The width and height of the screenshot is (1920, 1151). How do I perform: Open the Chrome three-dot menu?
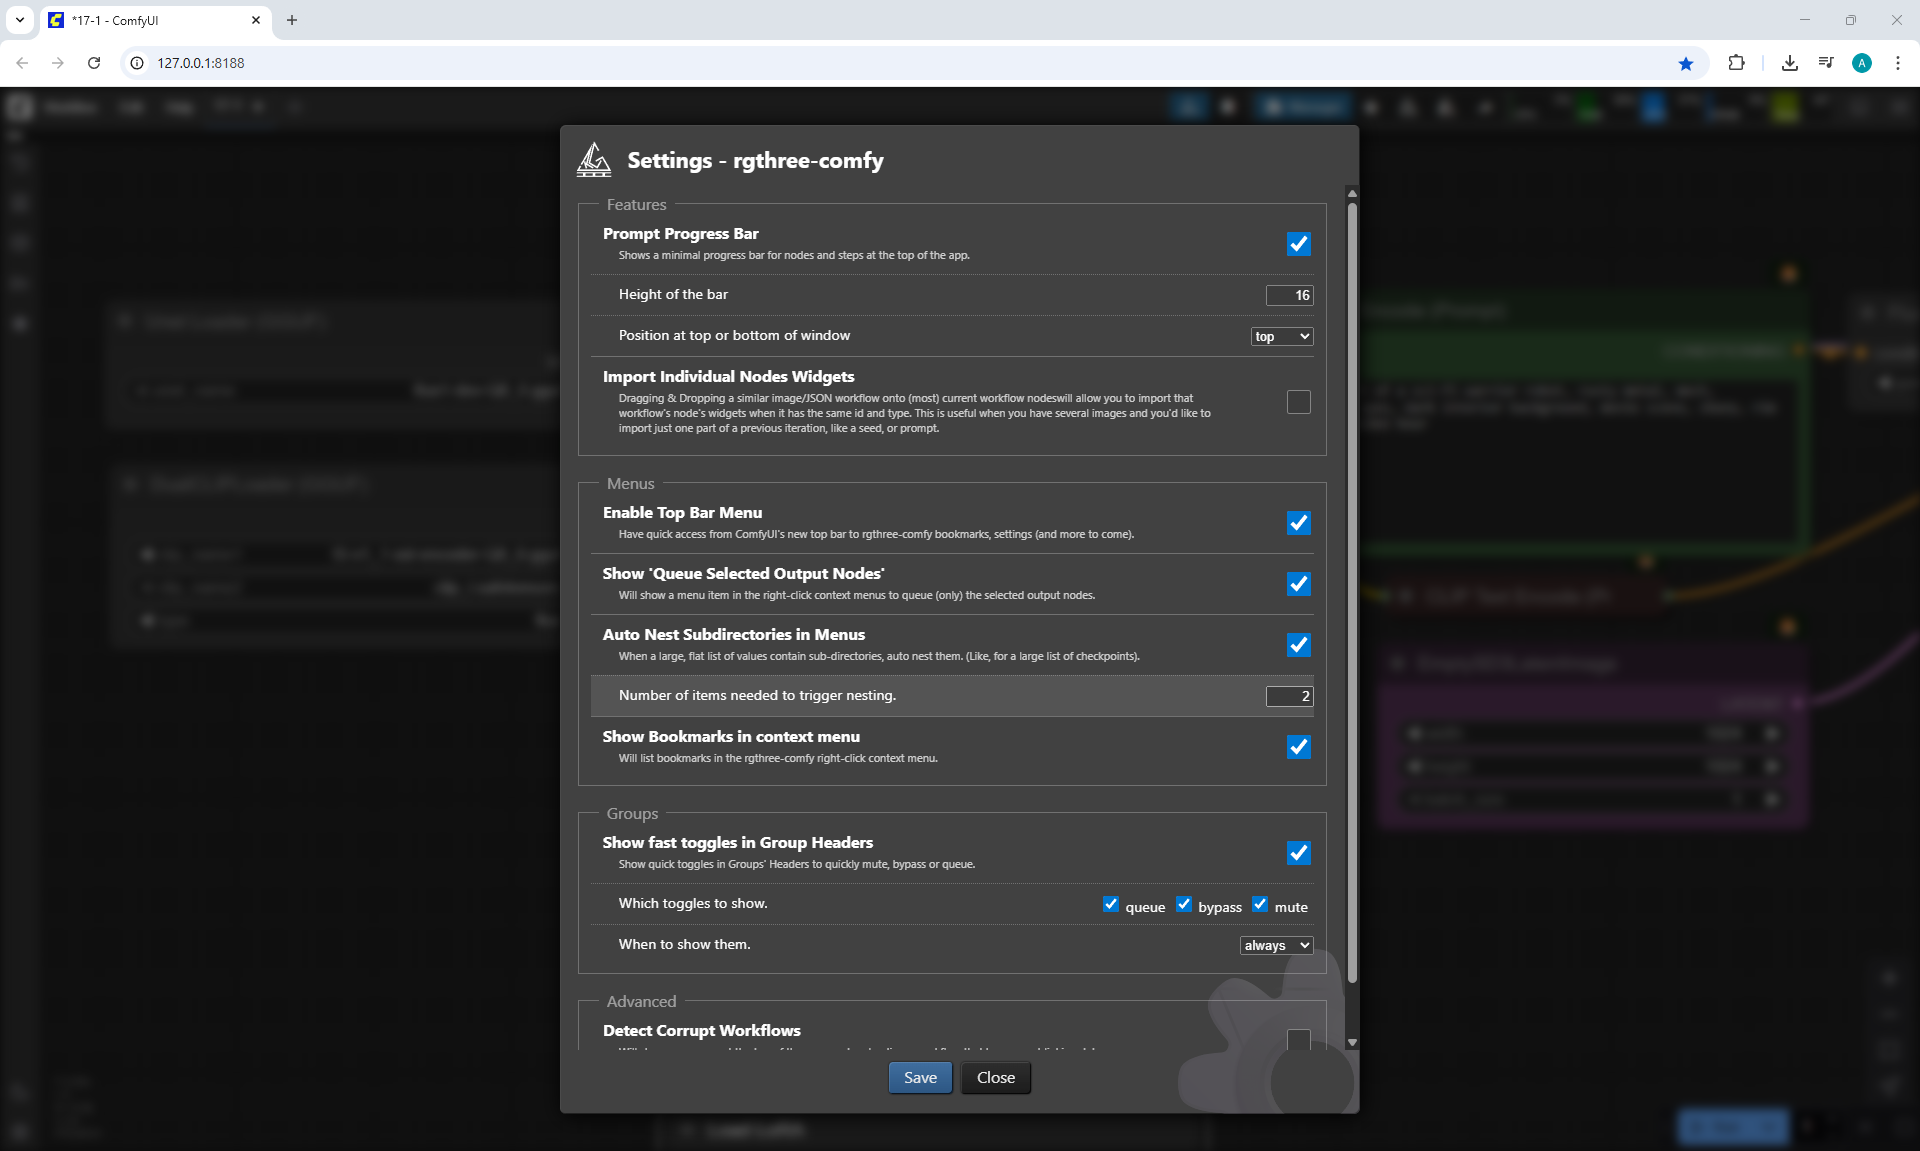click(x=1898, y=63)
